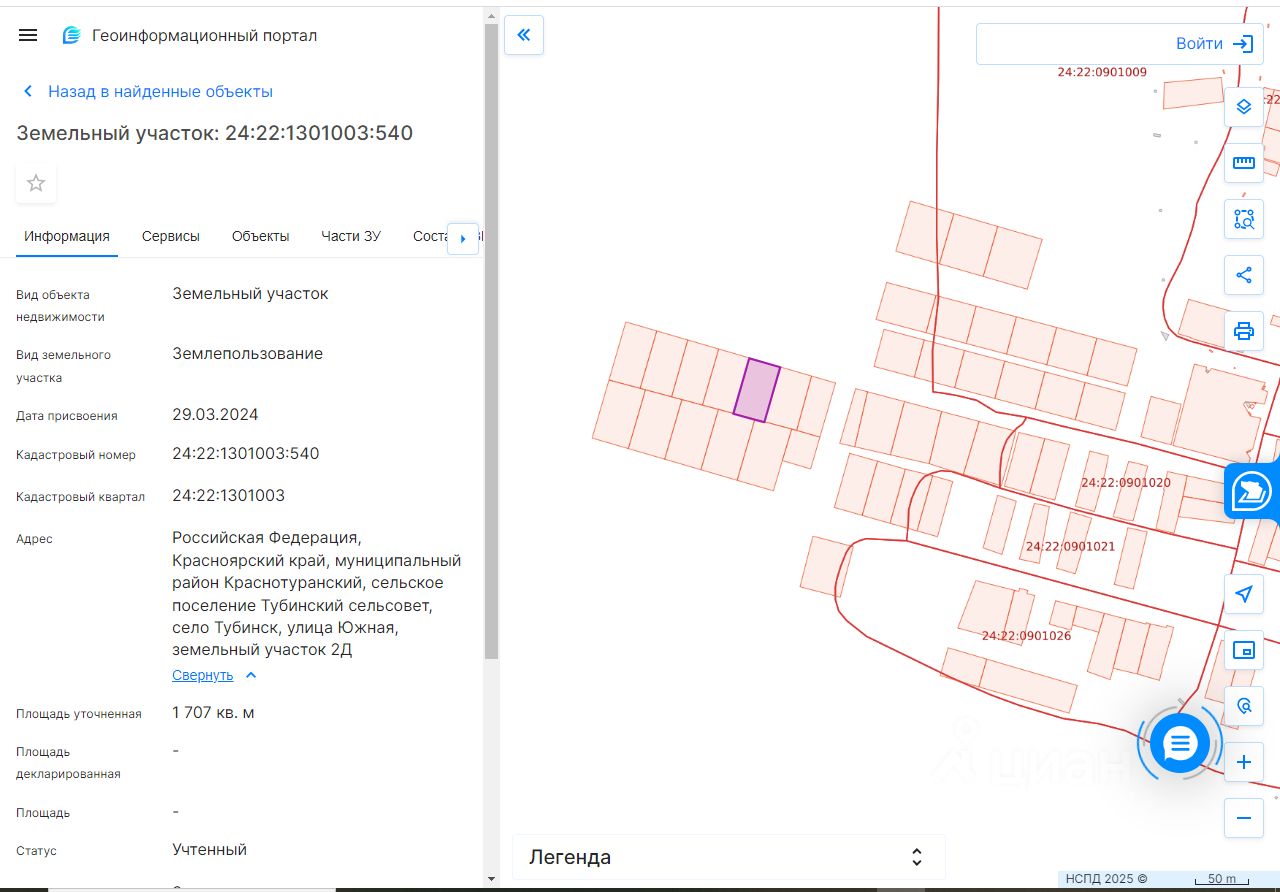Open the map layers panel
This screenshot has height=892, width=1280.
click(x=1244, y=106)
